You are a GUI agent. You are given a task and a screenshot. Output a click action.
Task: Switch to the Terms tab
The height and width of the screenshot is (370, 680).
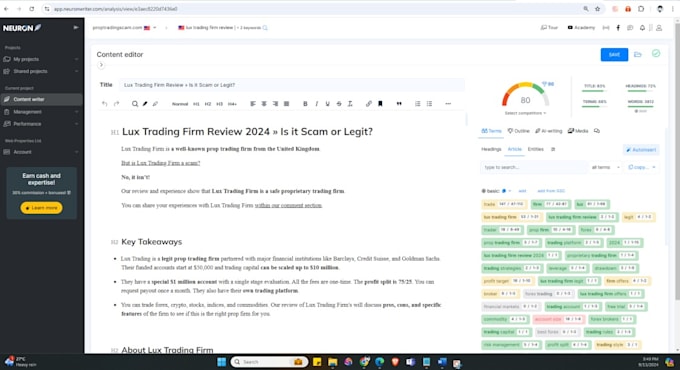tap(491, 131)
